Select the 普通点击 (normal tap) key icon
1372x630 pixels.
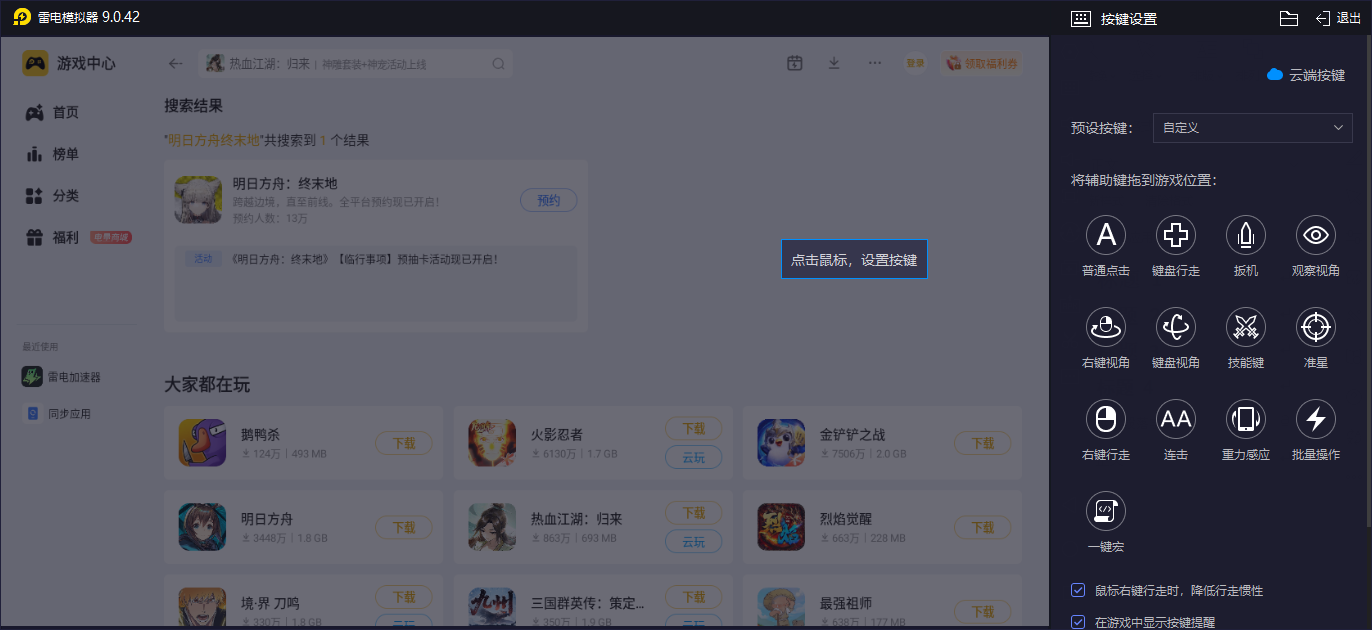click(1106, 235)
